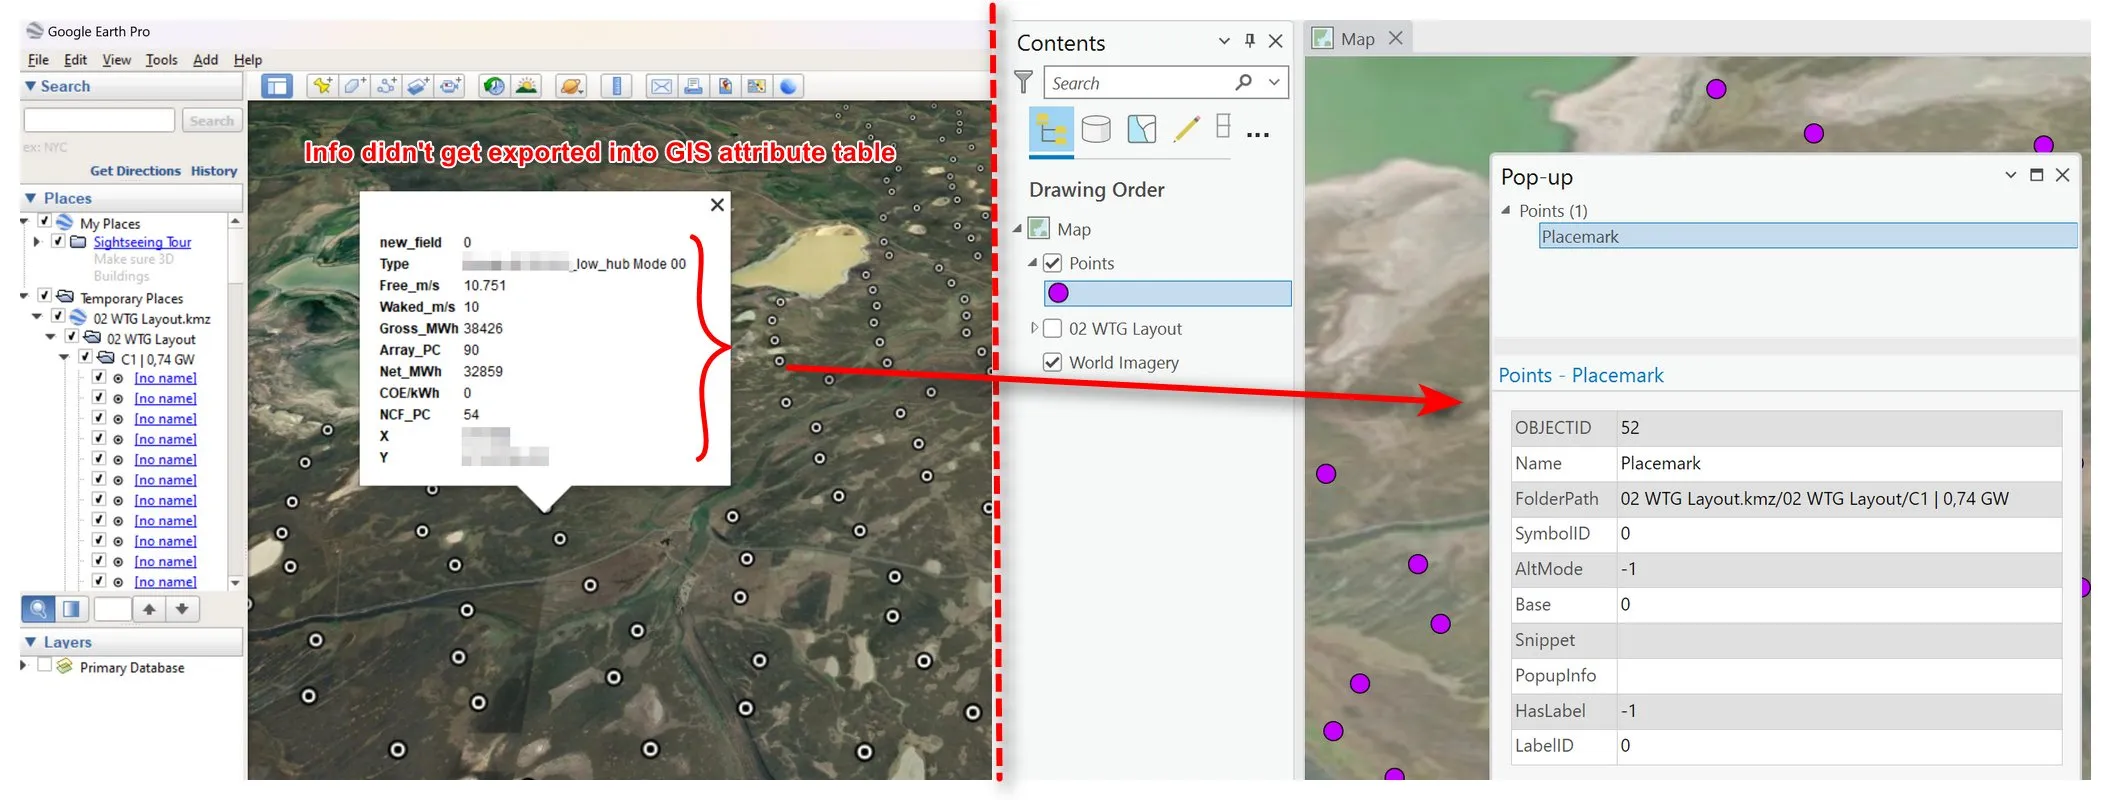Uncheck the World Imagery layer checkbox
The width and height of the screenshot is (2111, 800).
tap(1052, 362)
